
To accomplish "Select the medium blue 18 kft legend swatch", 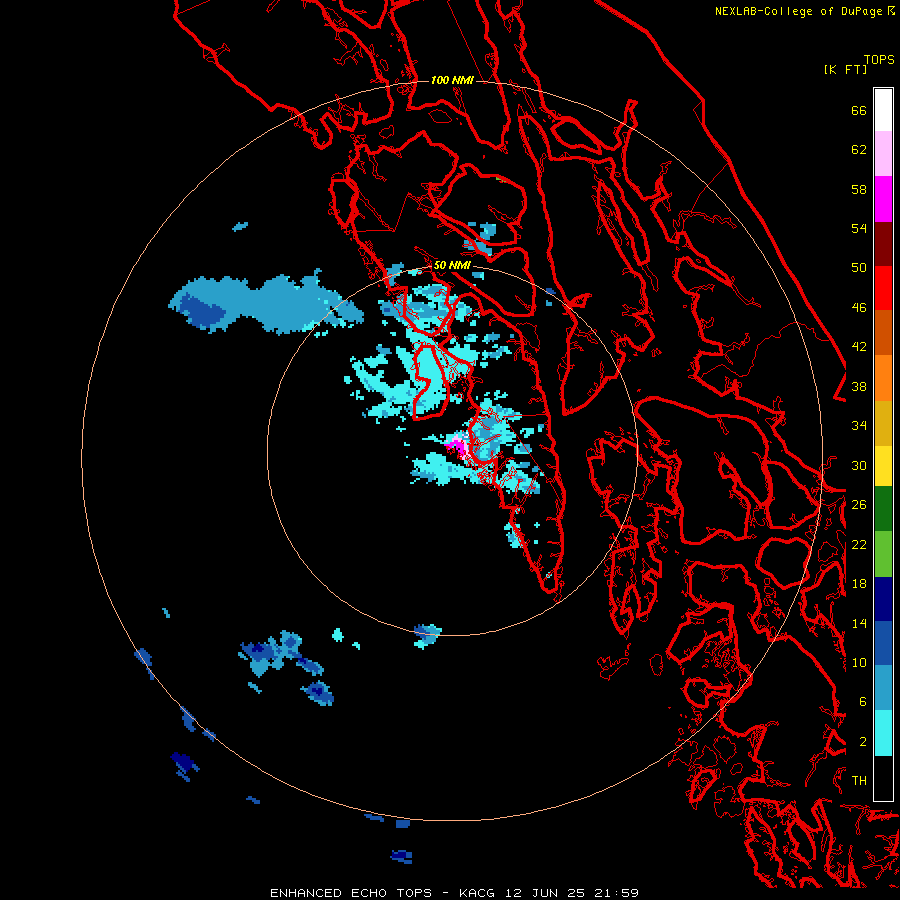I will click(x=883, y=643).
